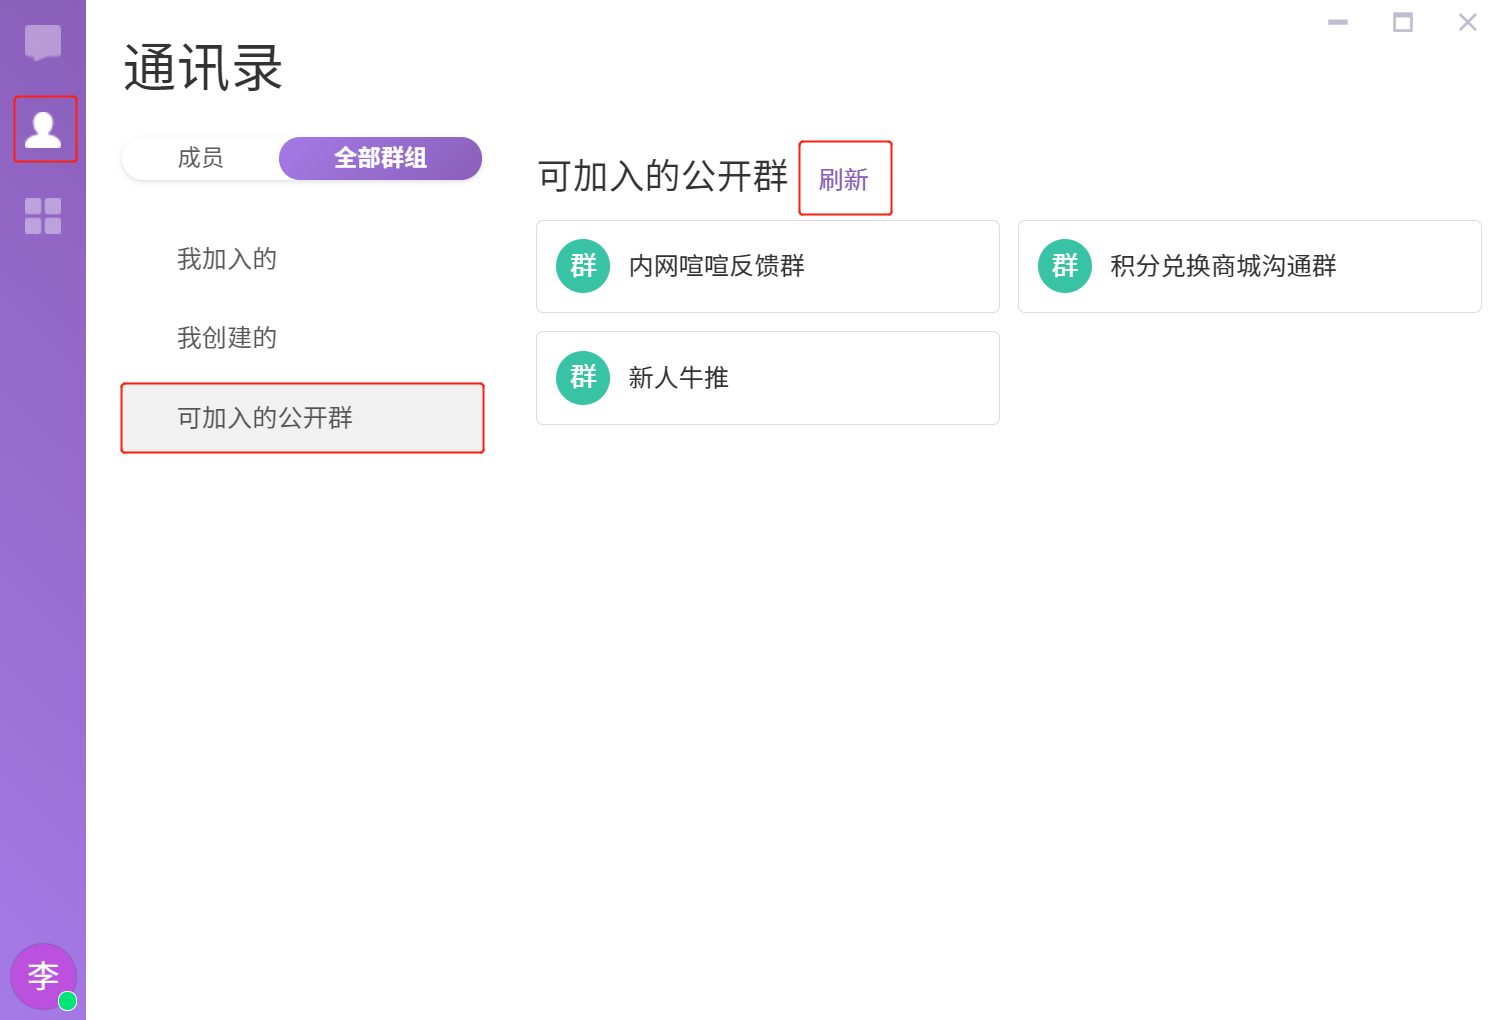Select the contacts person icon in sidebar
Screen dimensions: 1500x1020
[44, 129]
